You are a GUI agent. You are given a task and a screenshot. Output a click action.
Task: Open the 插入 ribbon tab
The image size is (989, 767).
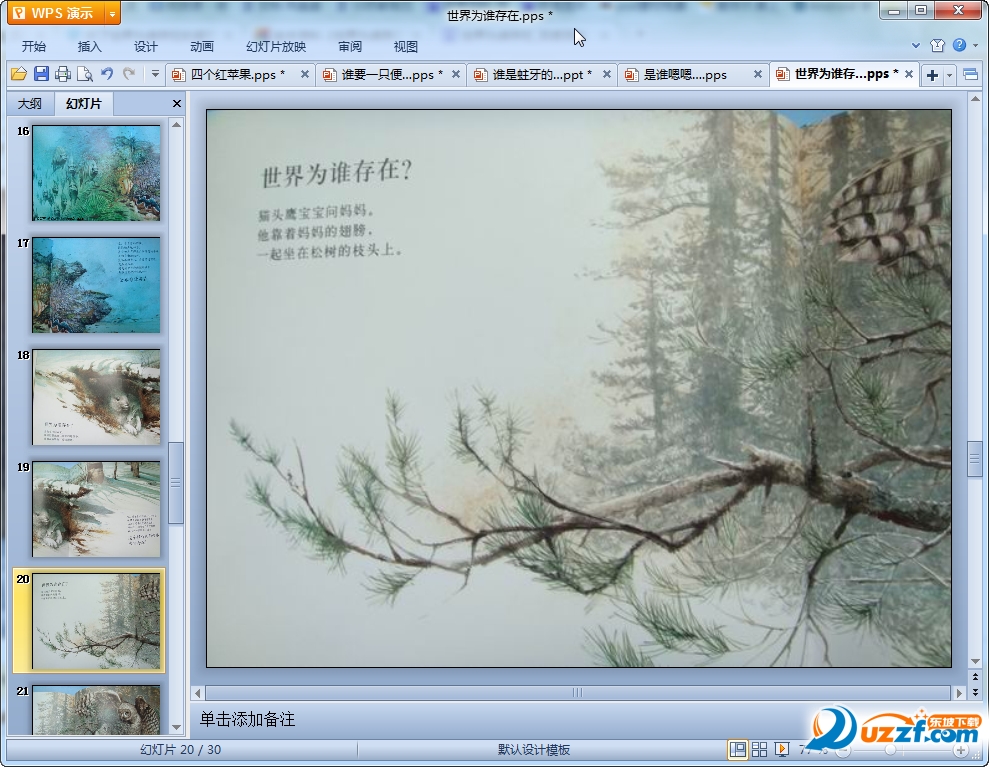pyautogui.click(x=90, y=47)
